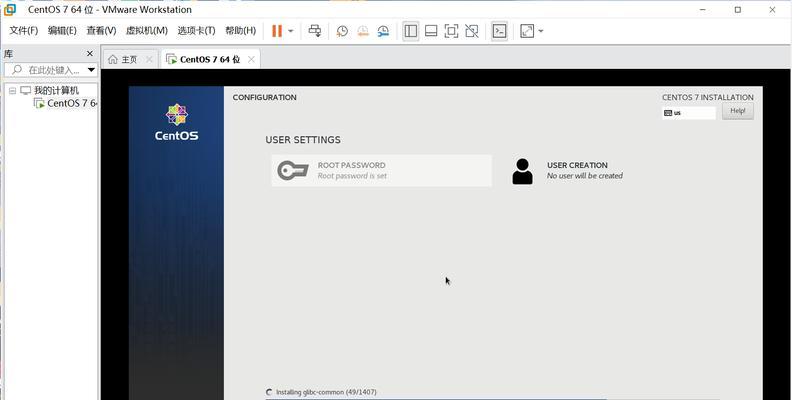Click the stretch guest display icon
792x400 pixels.
tap(527, 31)
